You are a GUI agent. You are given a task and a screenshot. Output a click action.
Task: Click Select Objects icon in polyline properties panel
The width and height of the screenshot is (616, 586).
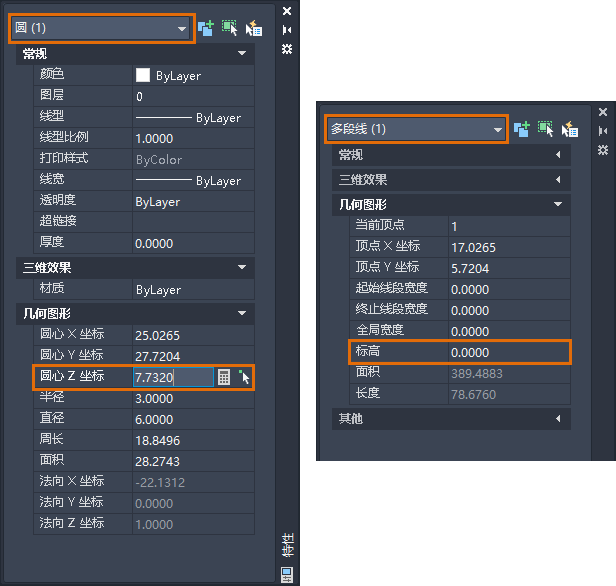click(546, 129)
